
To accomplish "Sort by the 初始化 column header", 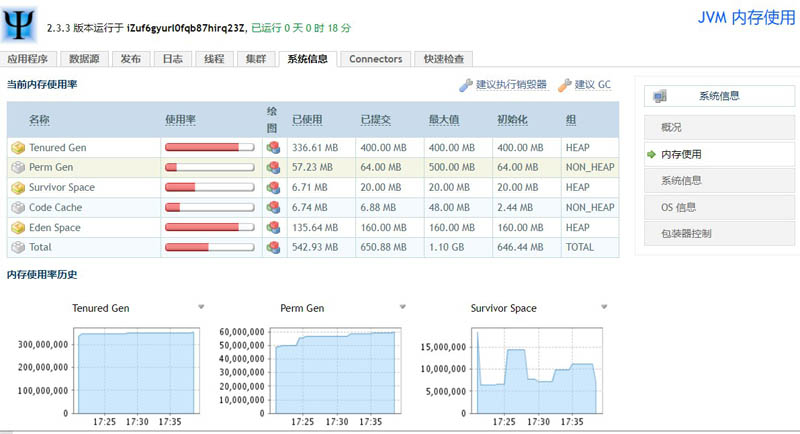I will point(512,120).
